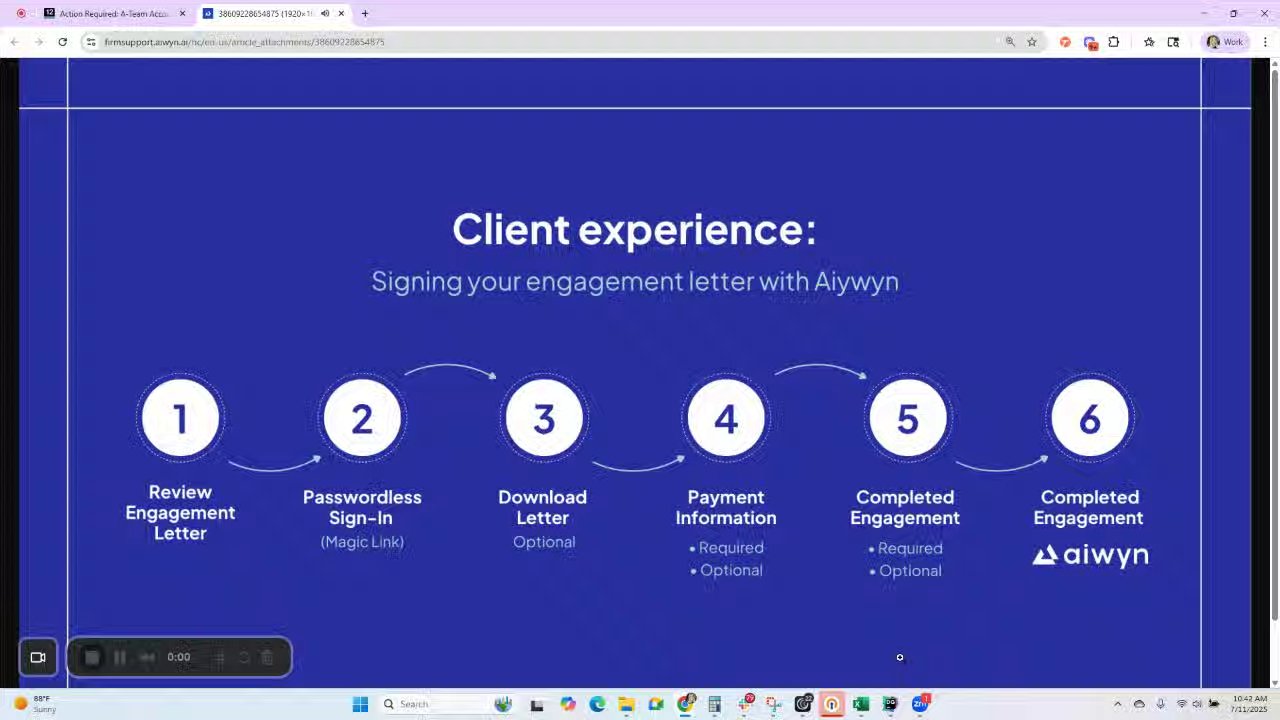This screenshot has height=720, width=1280.
Task: Open Zoom from the taskbar
Action: click(x=920, y=704)
